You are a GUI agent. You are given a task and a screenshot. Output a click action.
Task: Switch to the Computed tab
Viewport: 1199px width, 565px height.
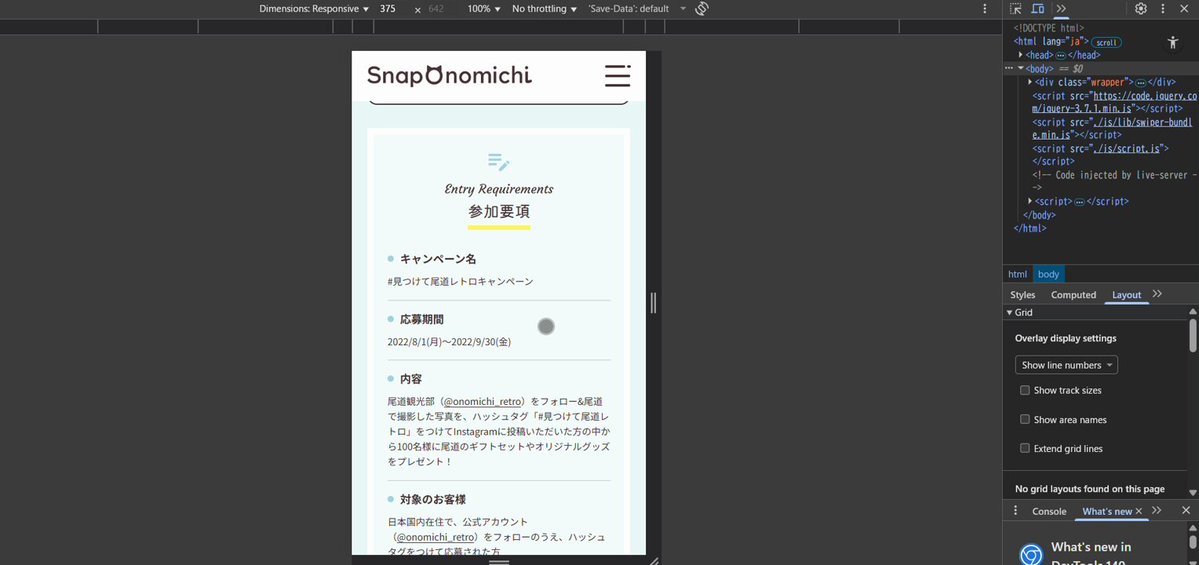pyautogui.click(x=1073, y=294)
